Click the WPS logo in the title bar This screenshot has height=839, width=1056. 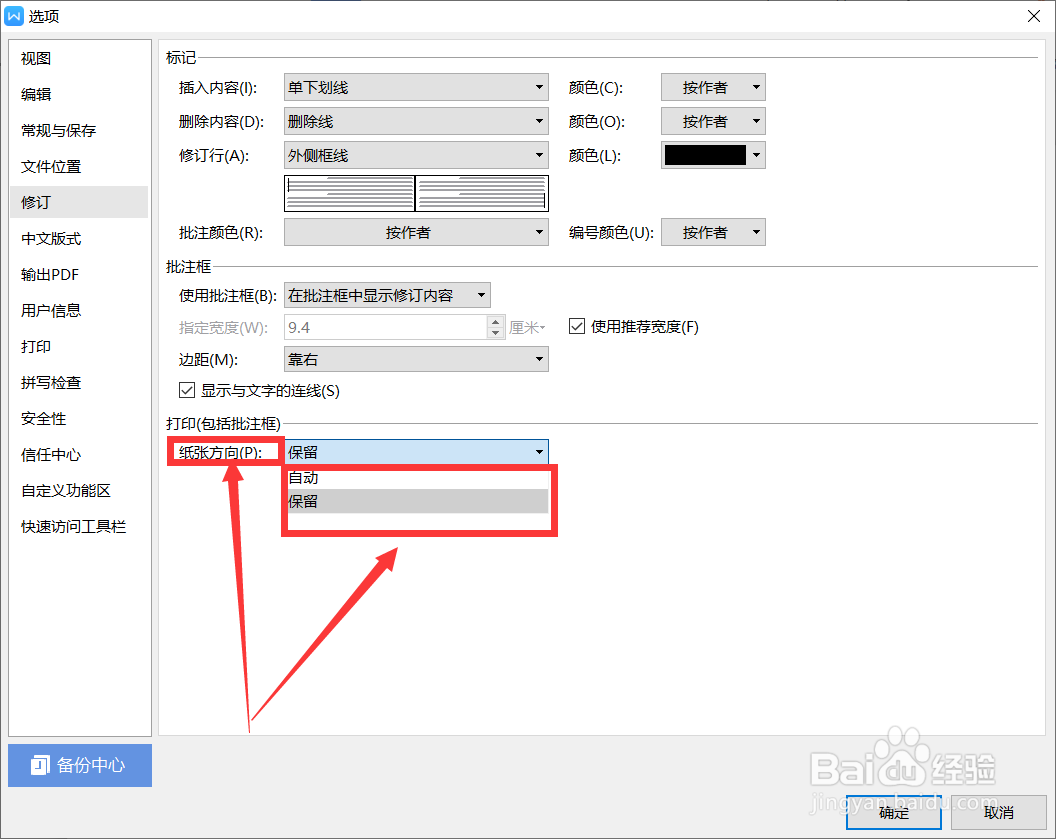click(14, 15)
